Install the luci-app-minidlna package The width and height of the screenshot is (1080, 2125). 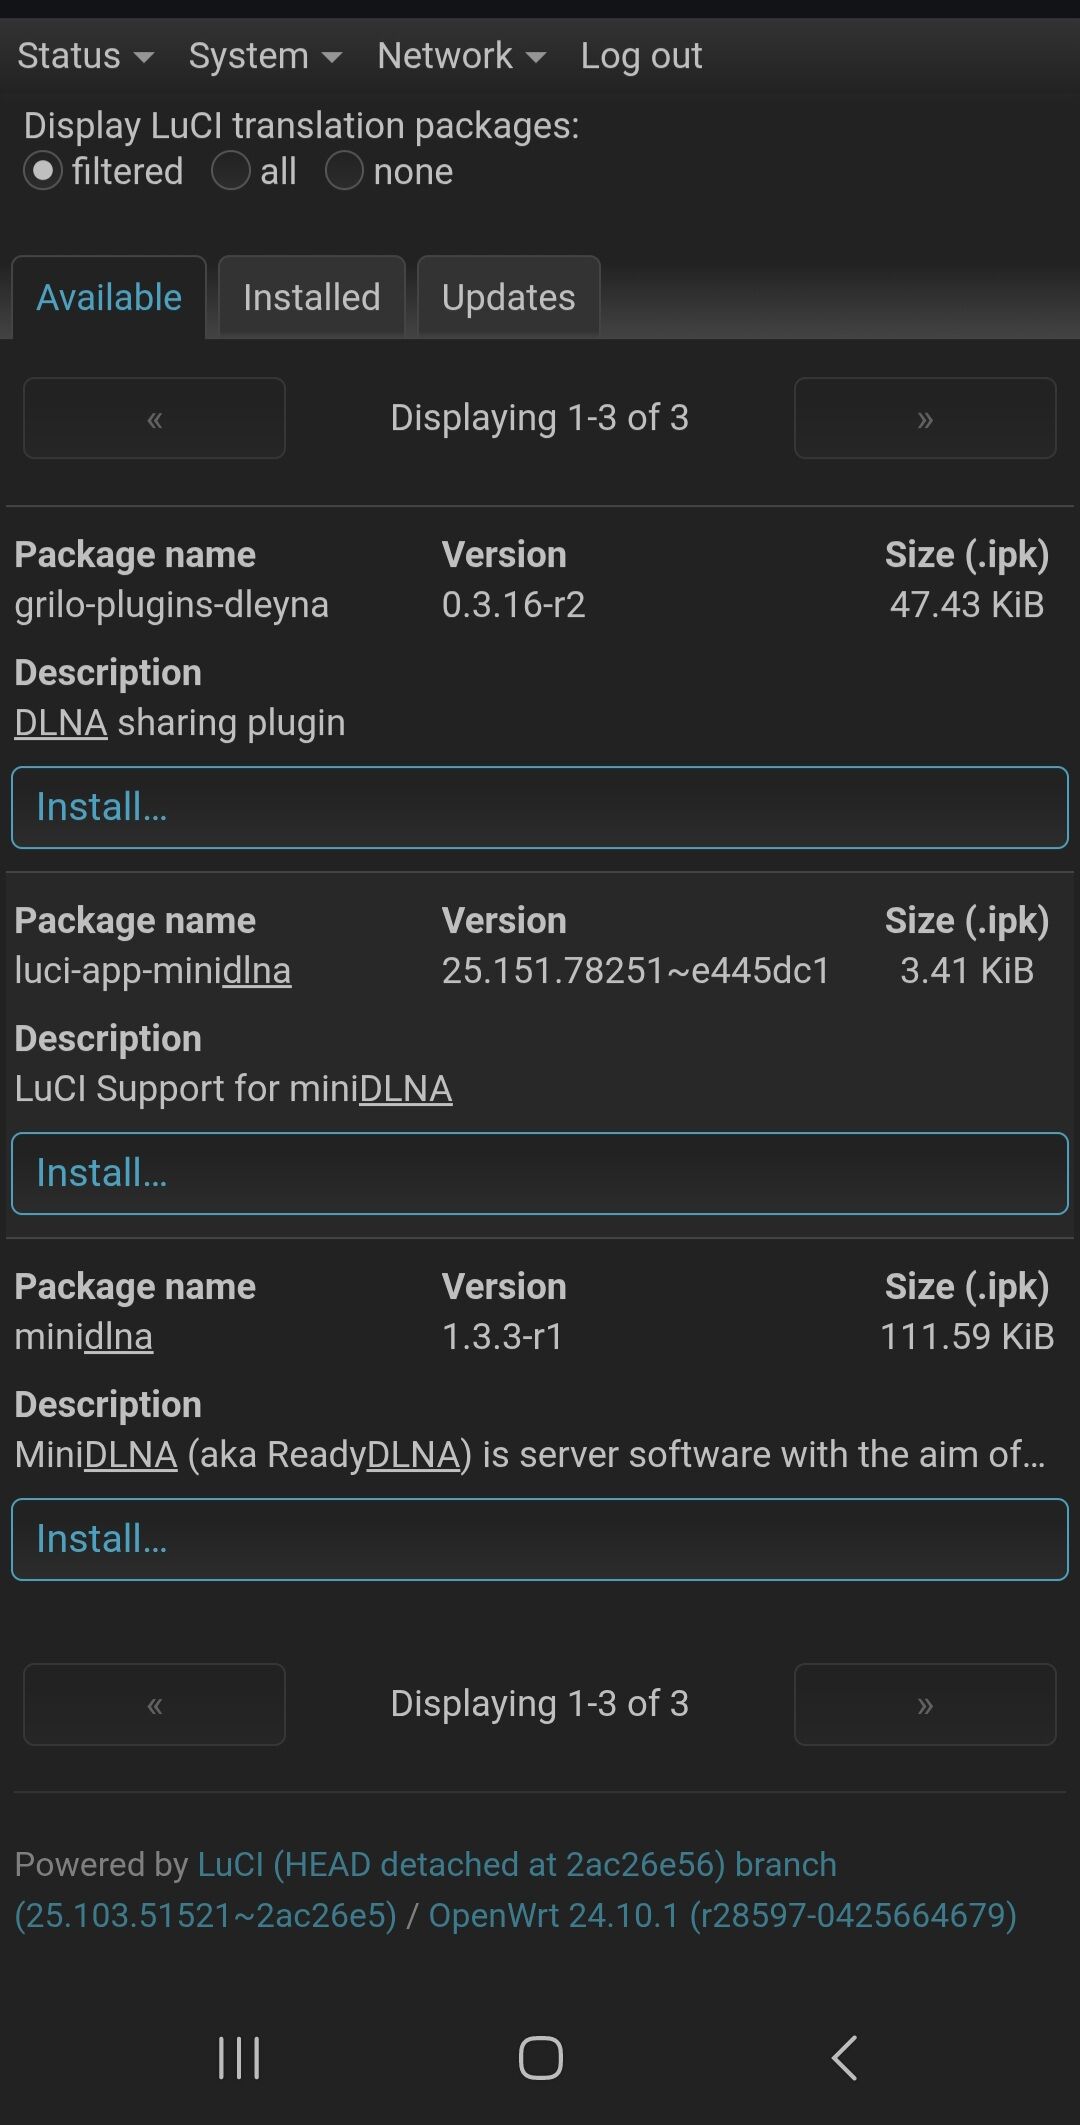[x=540, y=1173]
